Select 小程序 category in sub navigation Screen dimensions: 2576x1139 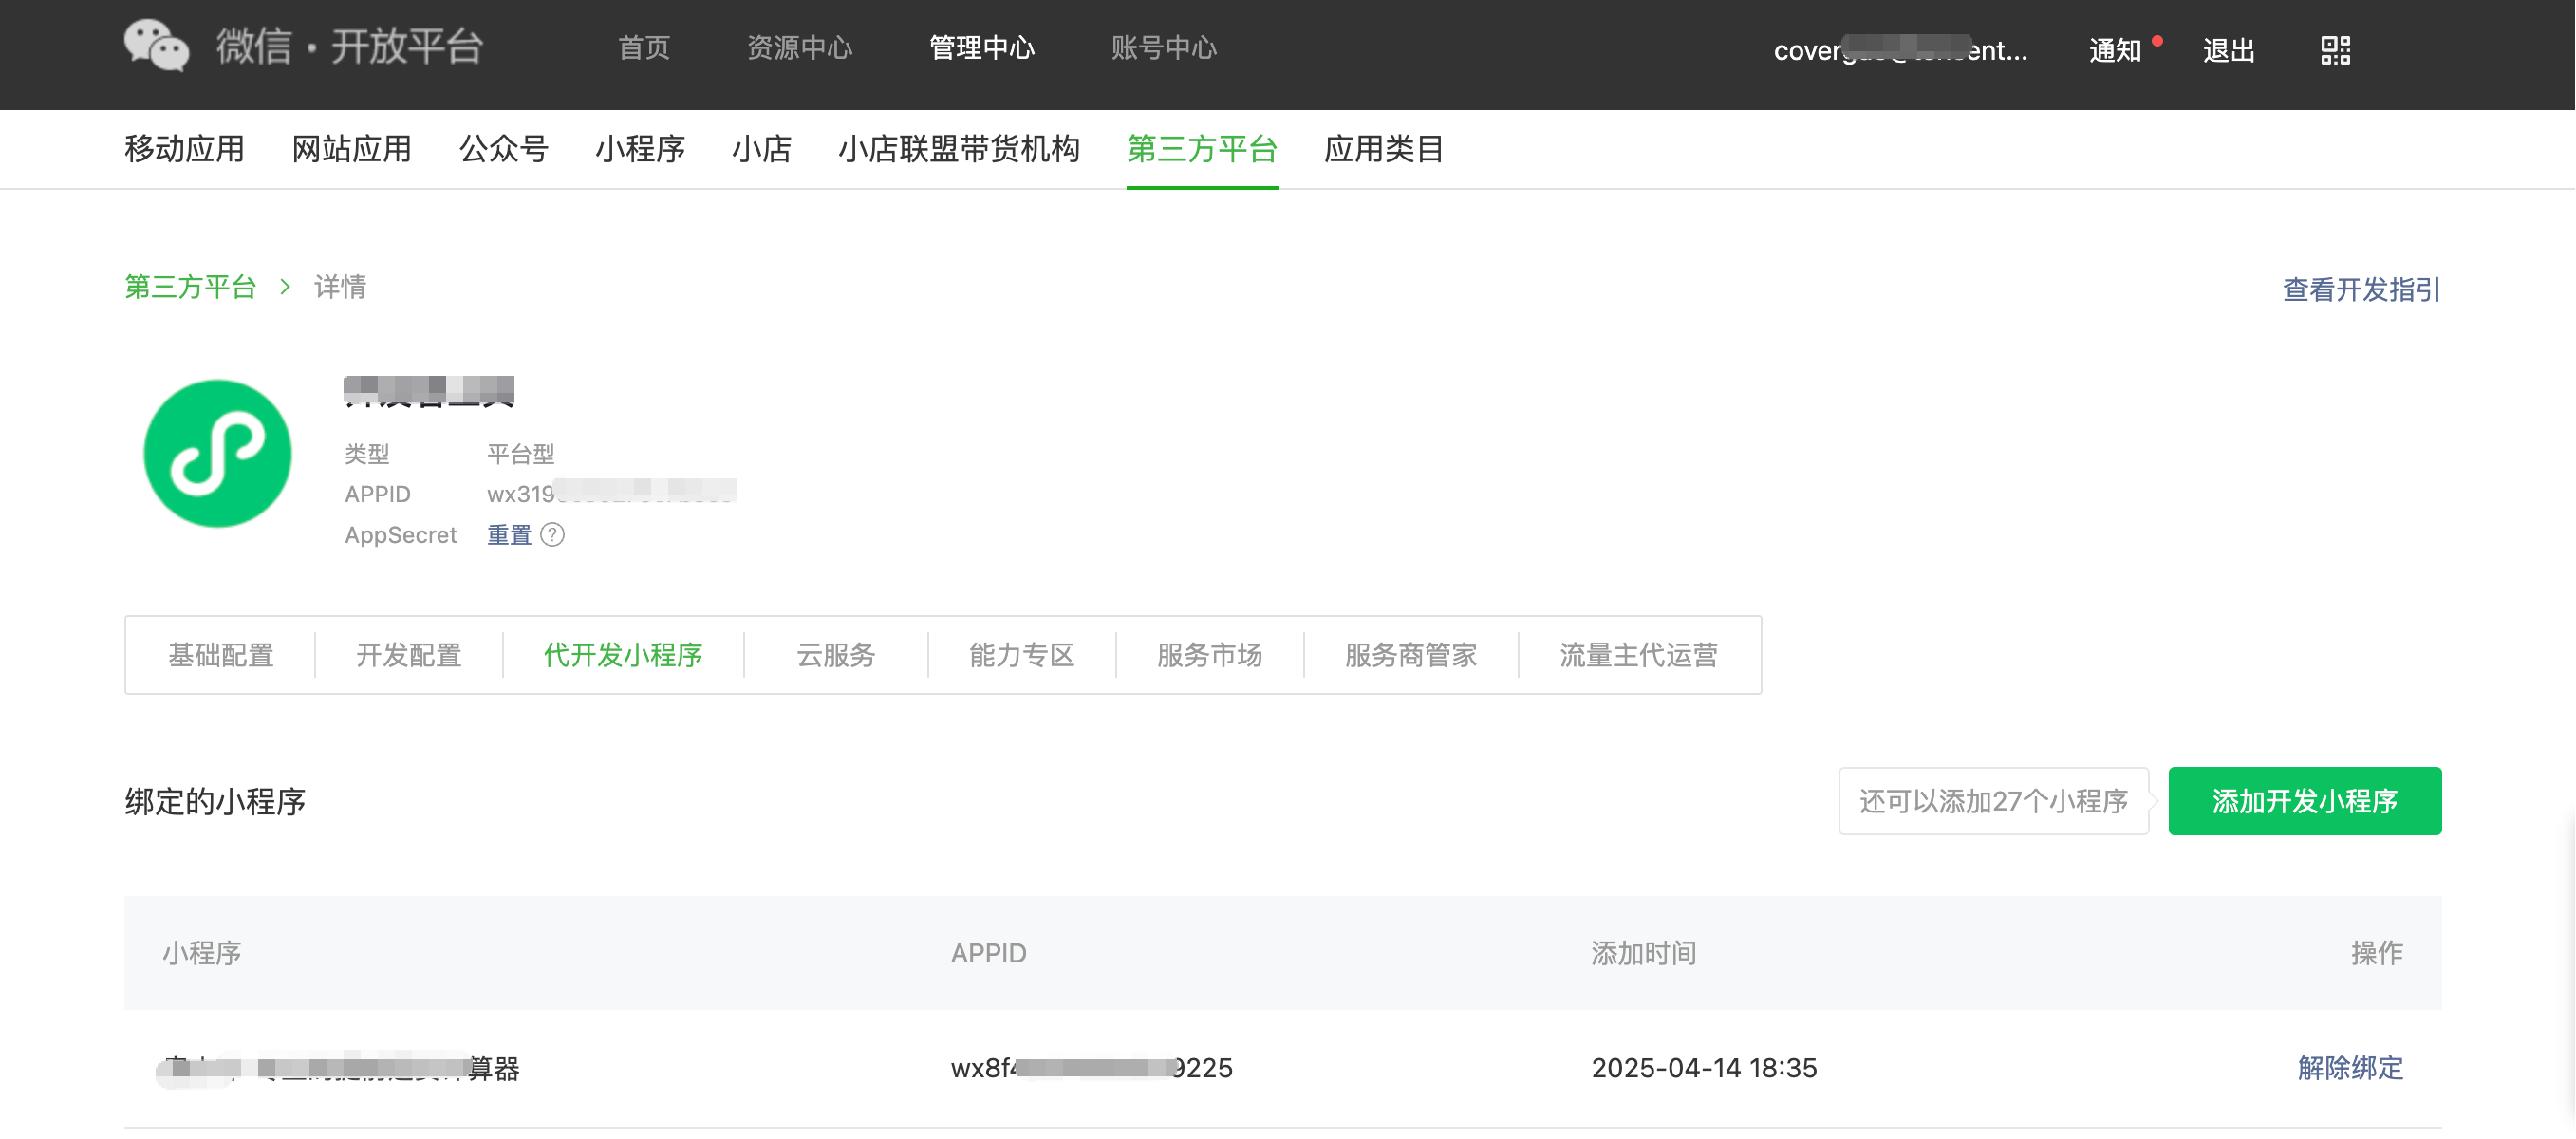tap(640, 149)
